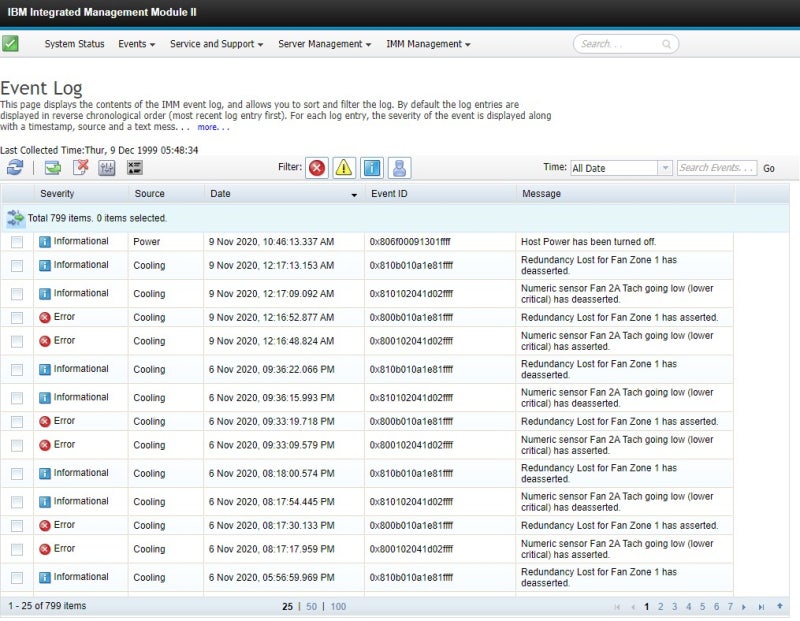The image size is (800, 621).
Task: Toggle the Error severity filter
Action: coord(317,168)
